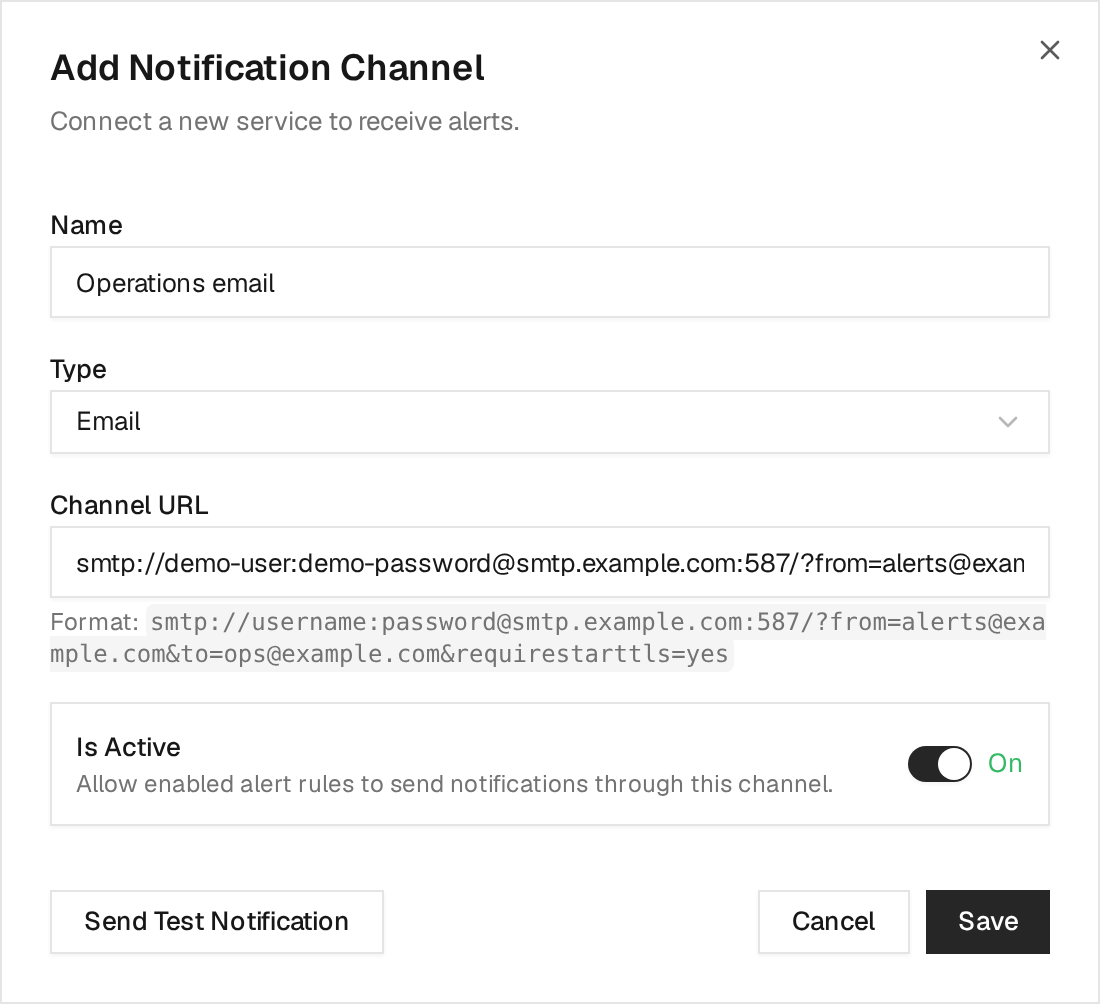1100x1004 pixels.
Task: Click Send Test Notification button
Action: (217, 922)
